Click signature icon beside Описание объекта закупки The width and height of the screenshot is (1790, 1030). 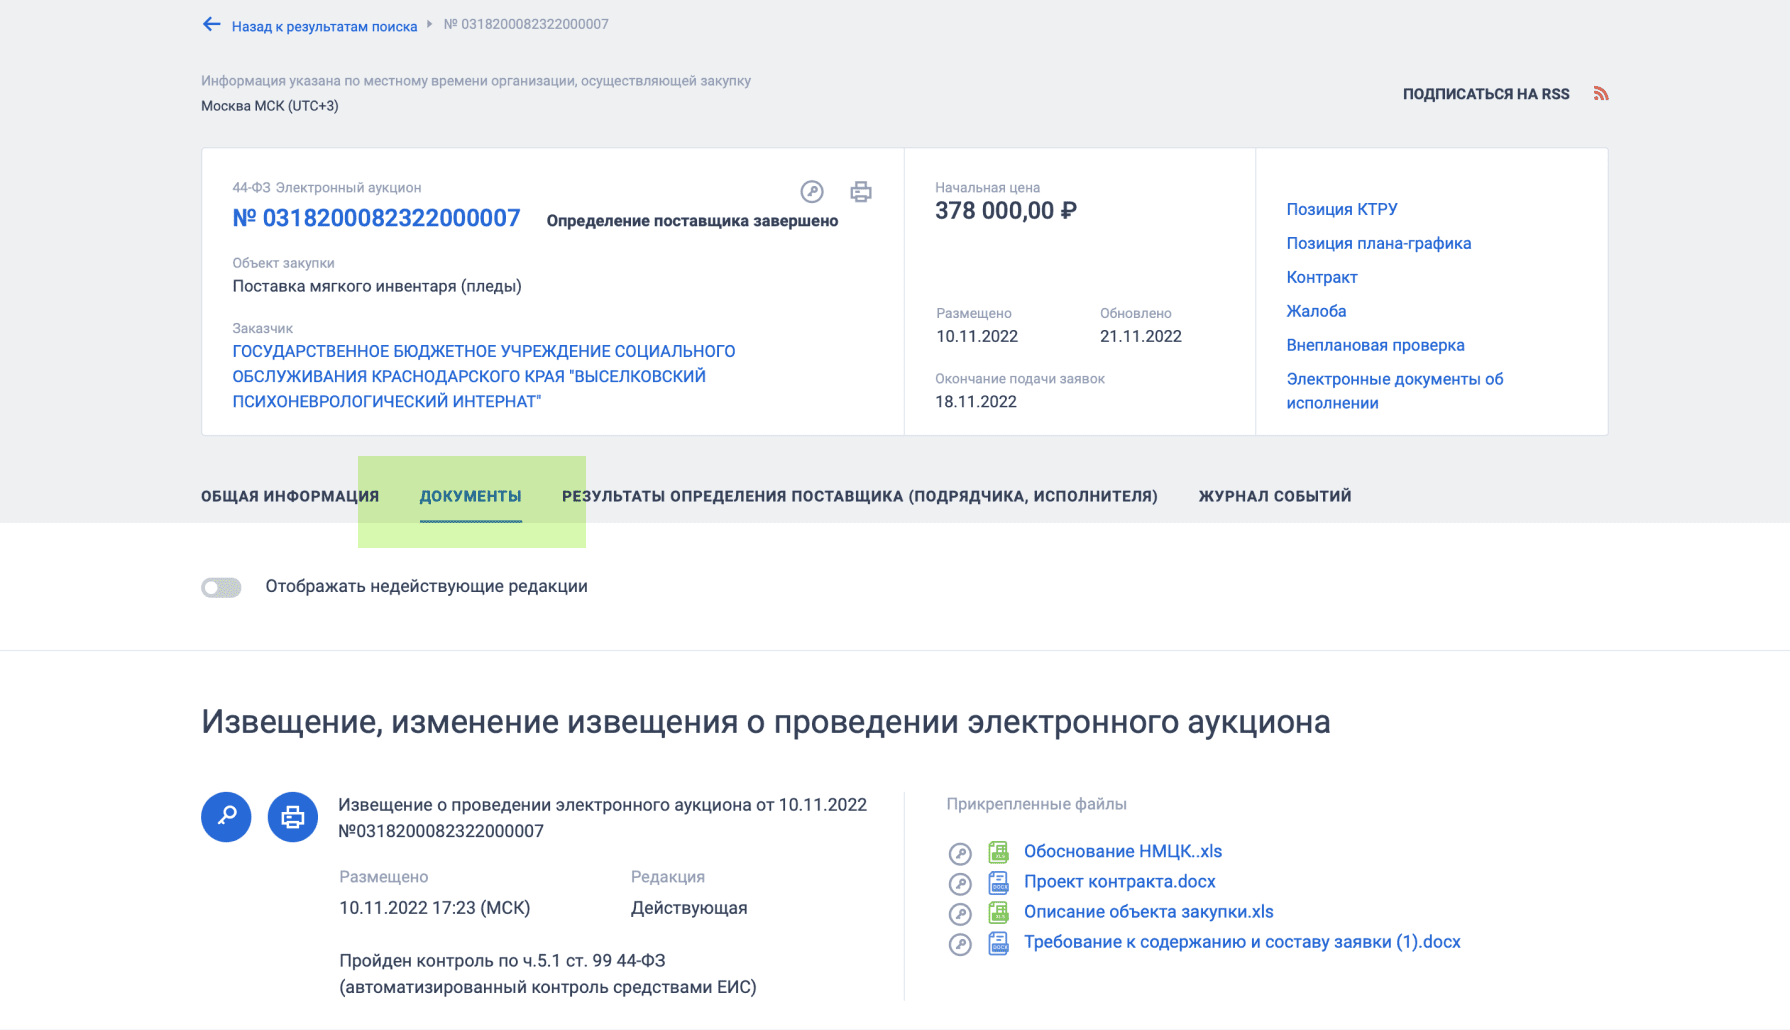[x=960, y=913]
